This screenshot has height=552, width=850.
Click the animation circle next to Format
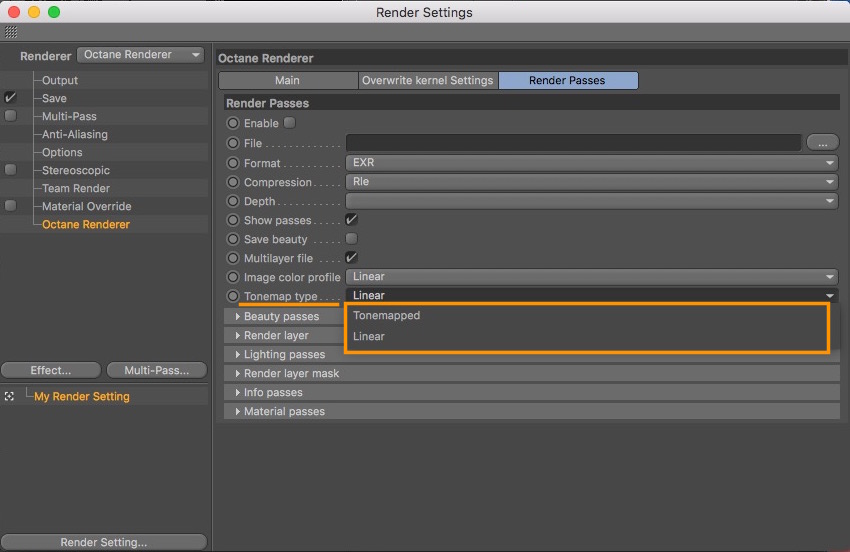click(x=233, y=163)
